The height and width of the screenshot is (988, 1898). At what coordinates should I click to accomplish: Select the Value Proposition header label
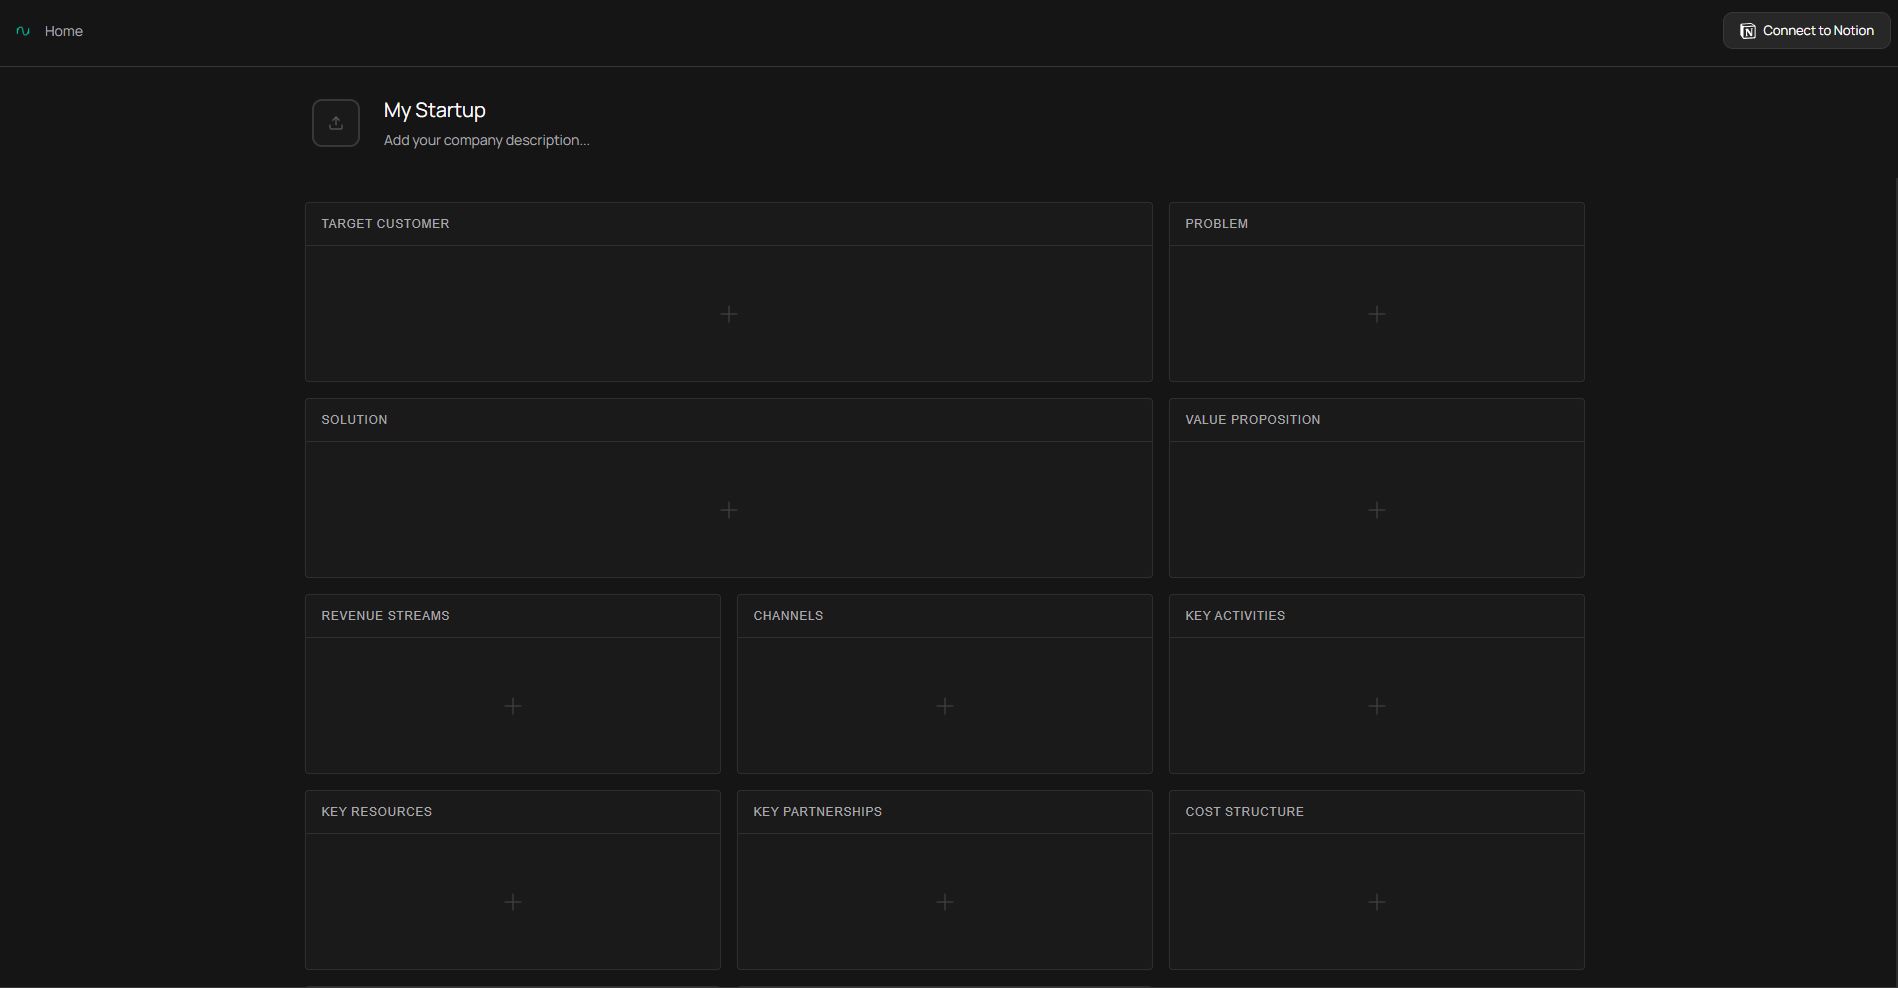[1253, 420]
